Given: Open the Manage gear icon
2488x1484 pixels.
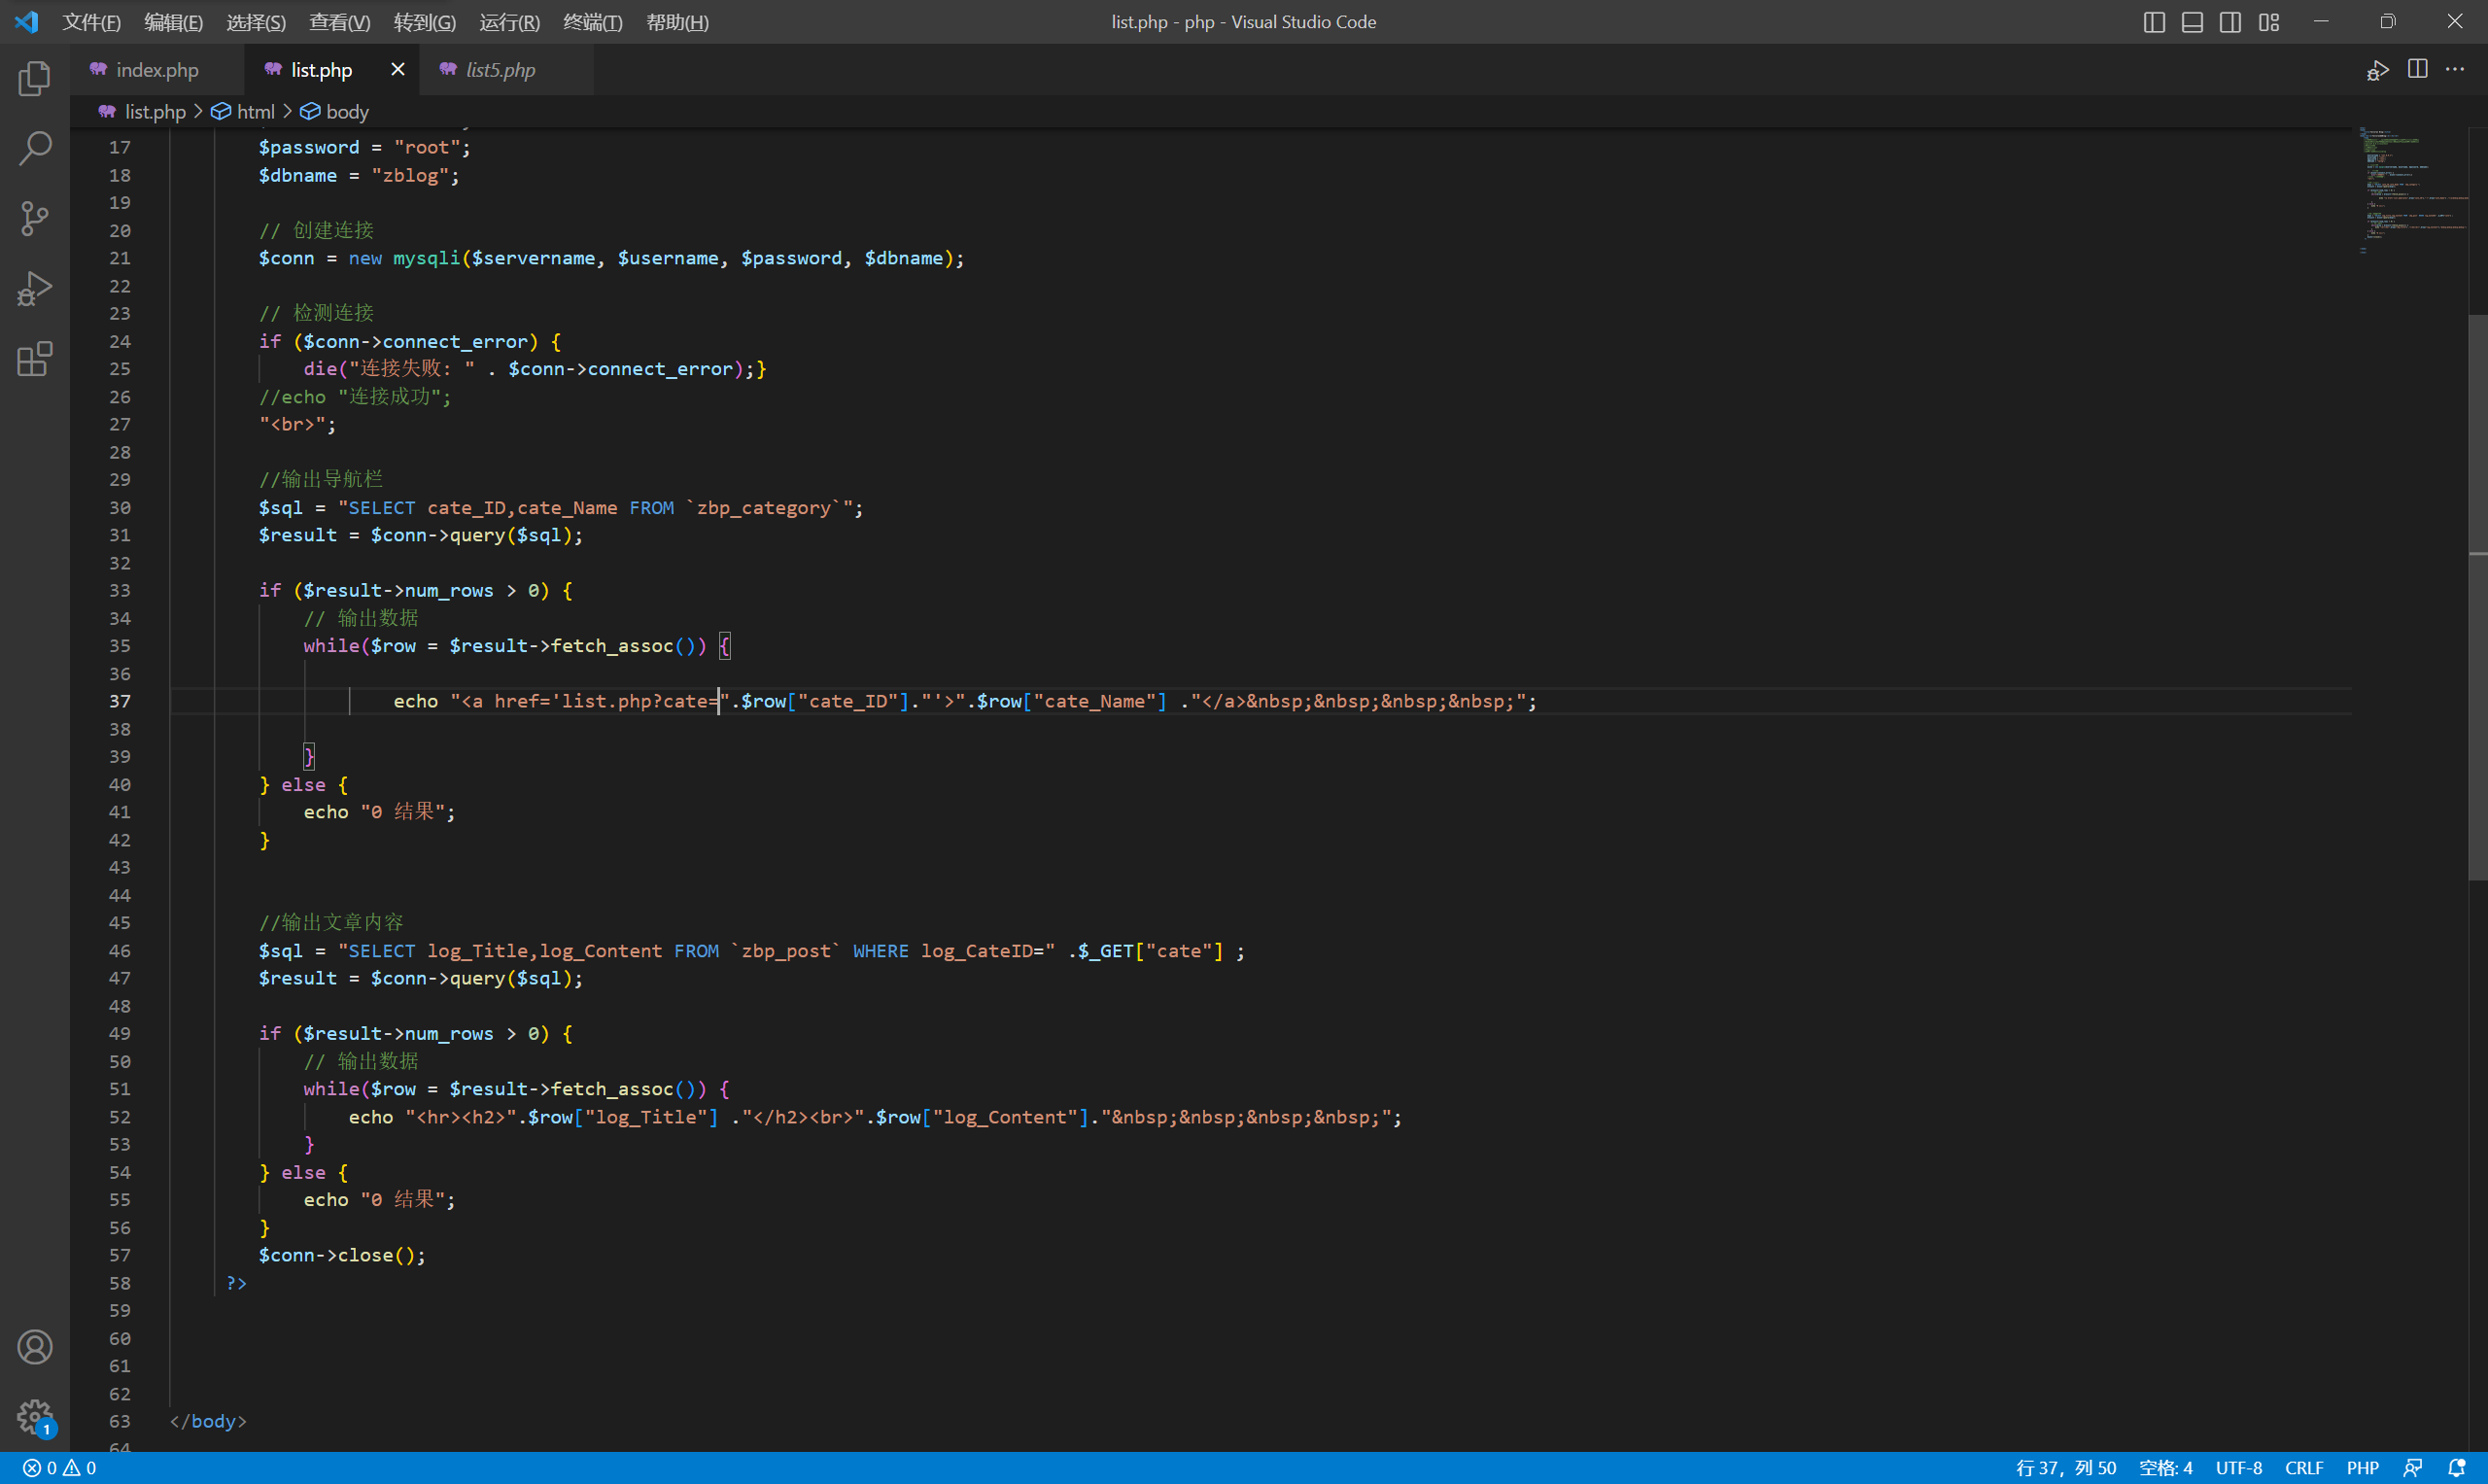Looking at the screenshot, I should pos(34,1415).
